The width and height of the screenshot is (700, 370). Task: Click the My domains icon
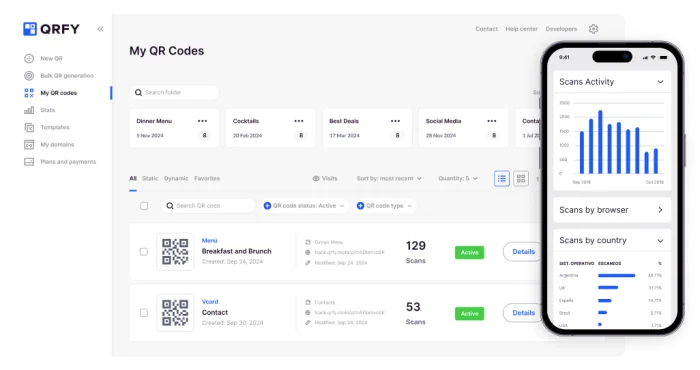tap(29, 145)
